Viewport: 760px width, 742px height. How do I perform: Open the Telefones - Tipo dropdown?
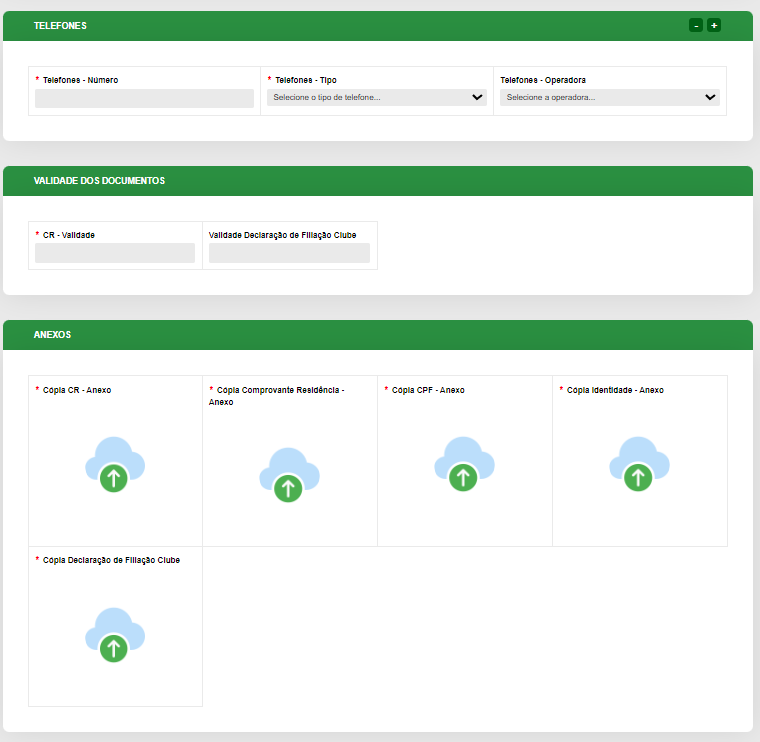pyautogui.click(x=377, y=98)
